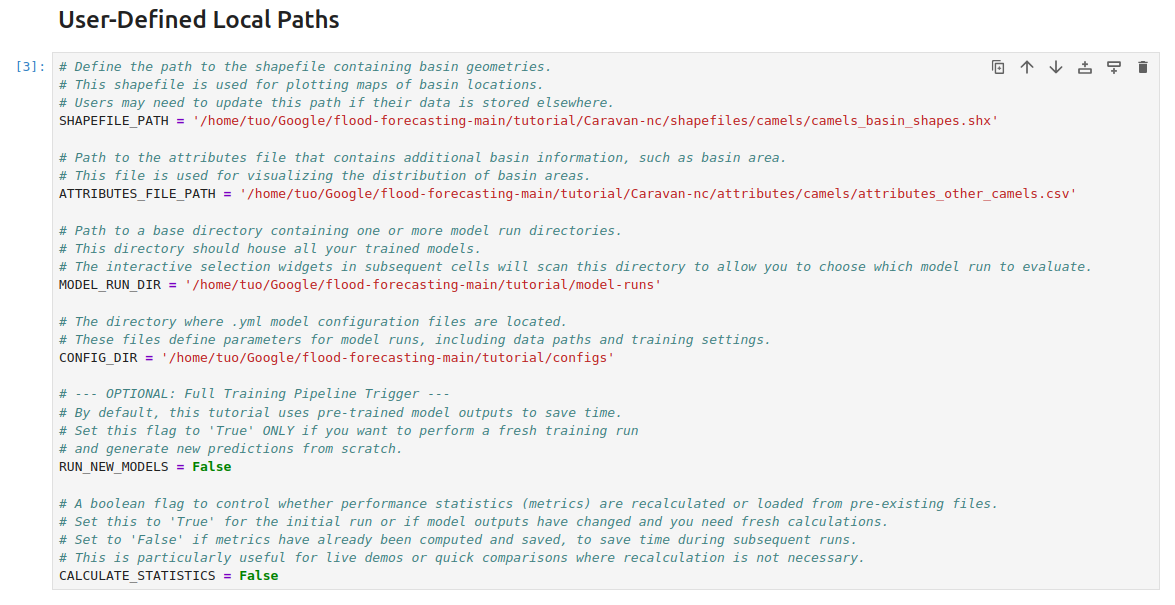Click the False value of RUN_NEW_MODELS
1175x605 pixels.
pos(212,467)
